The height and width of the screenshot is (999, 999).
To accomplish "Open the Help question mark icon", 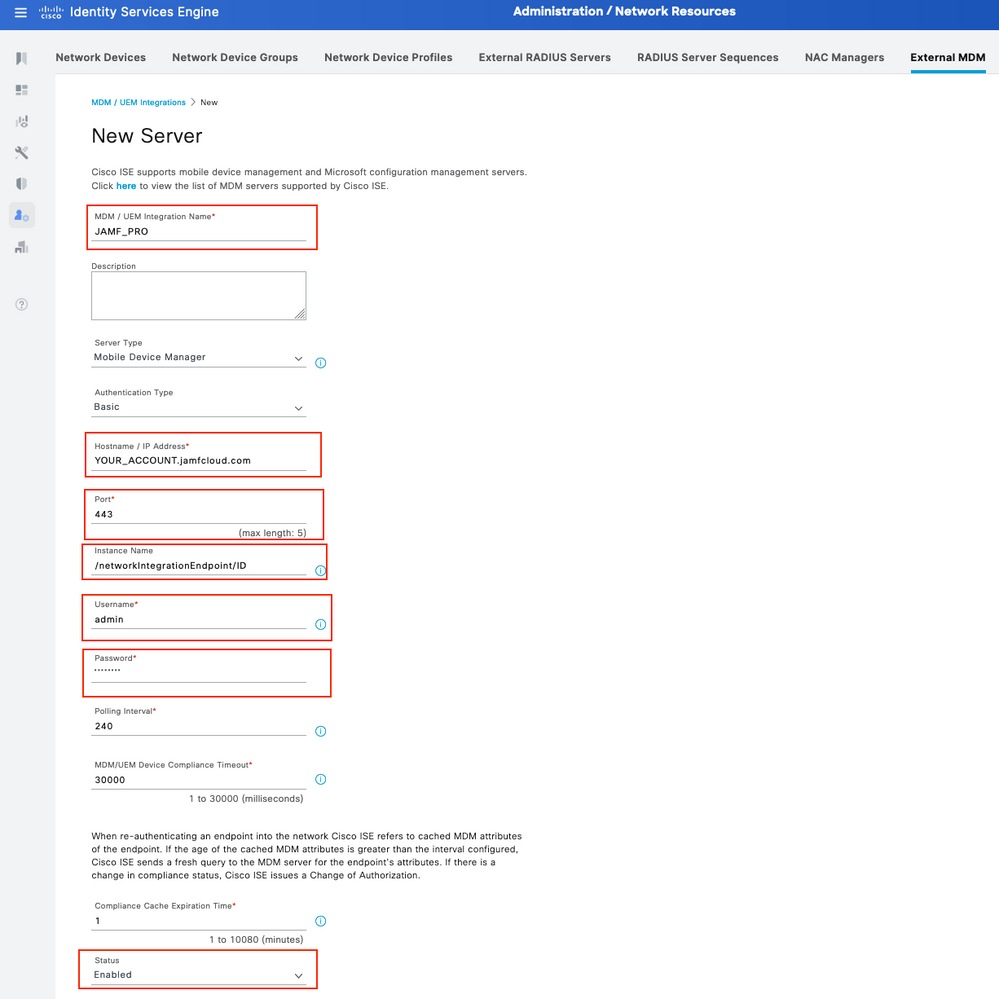I will (x=20, y=302).
